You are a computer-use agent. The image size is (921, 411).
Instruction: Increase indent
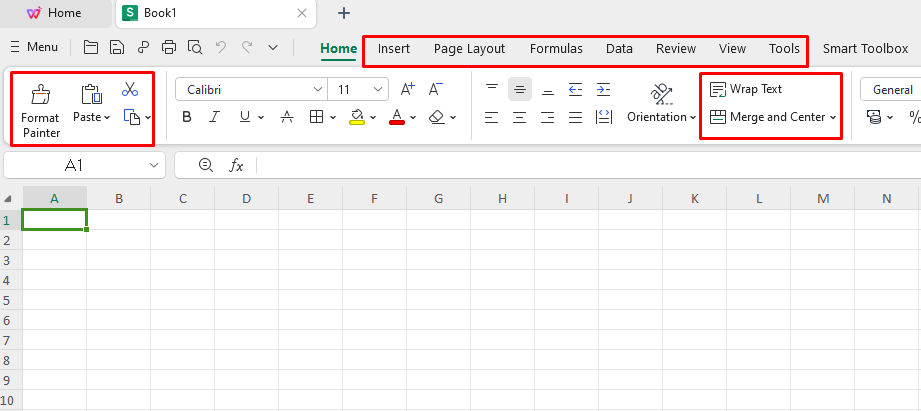click(x=603, y=89)
